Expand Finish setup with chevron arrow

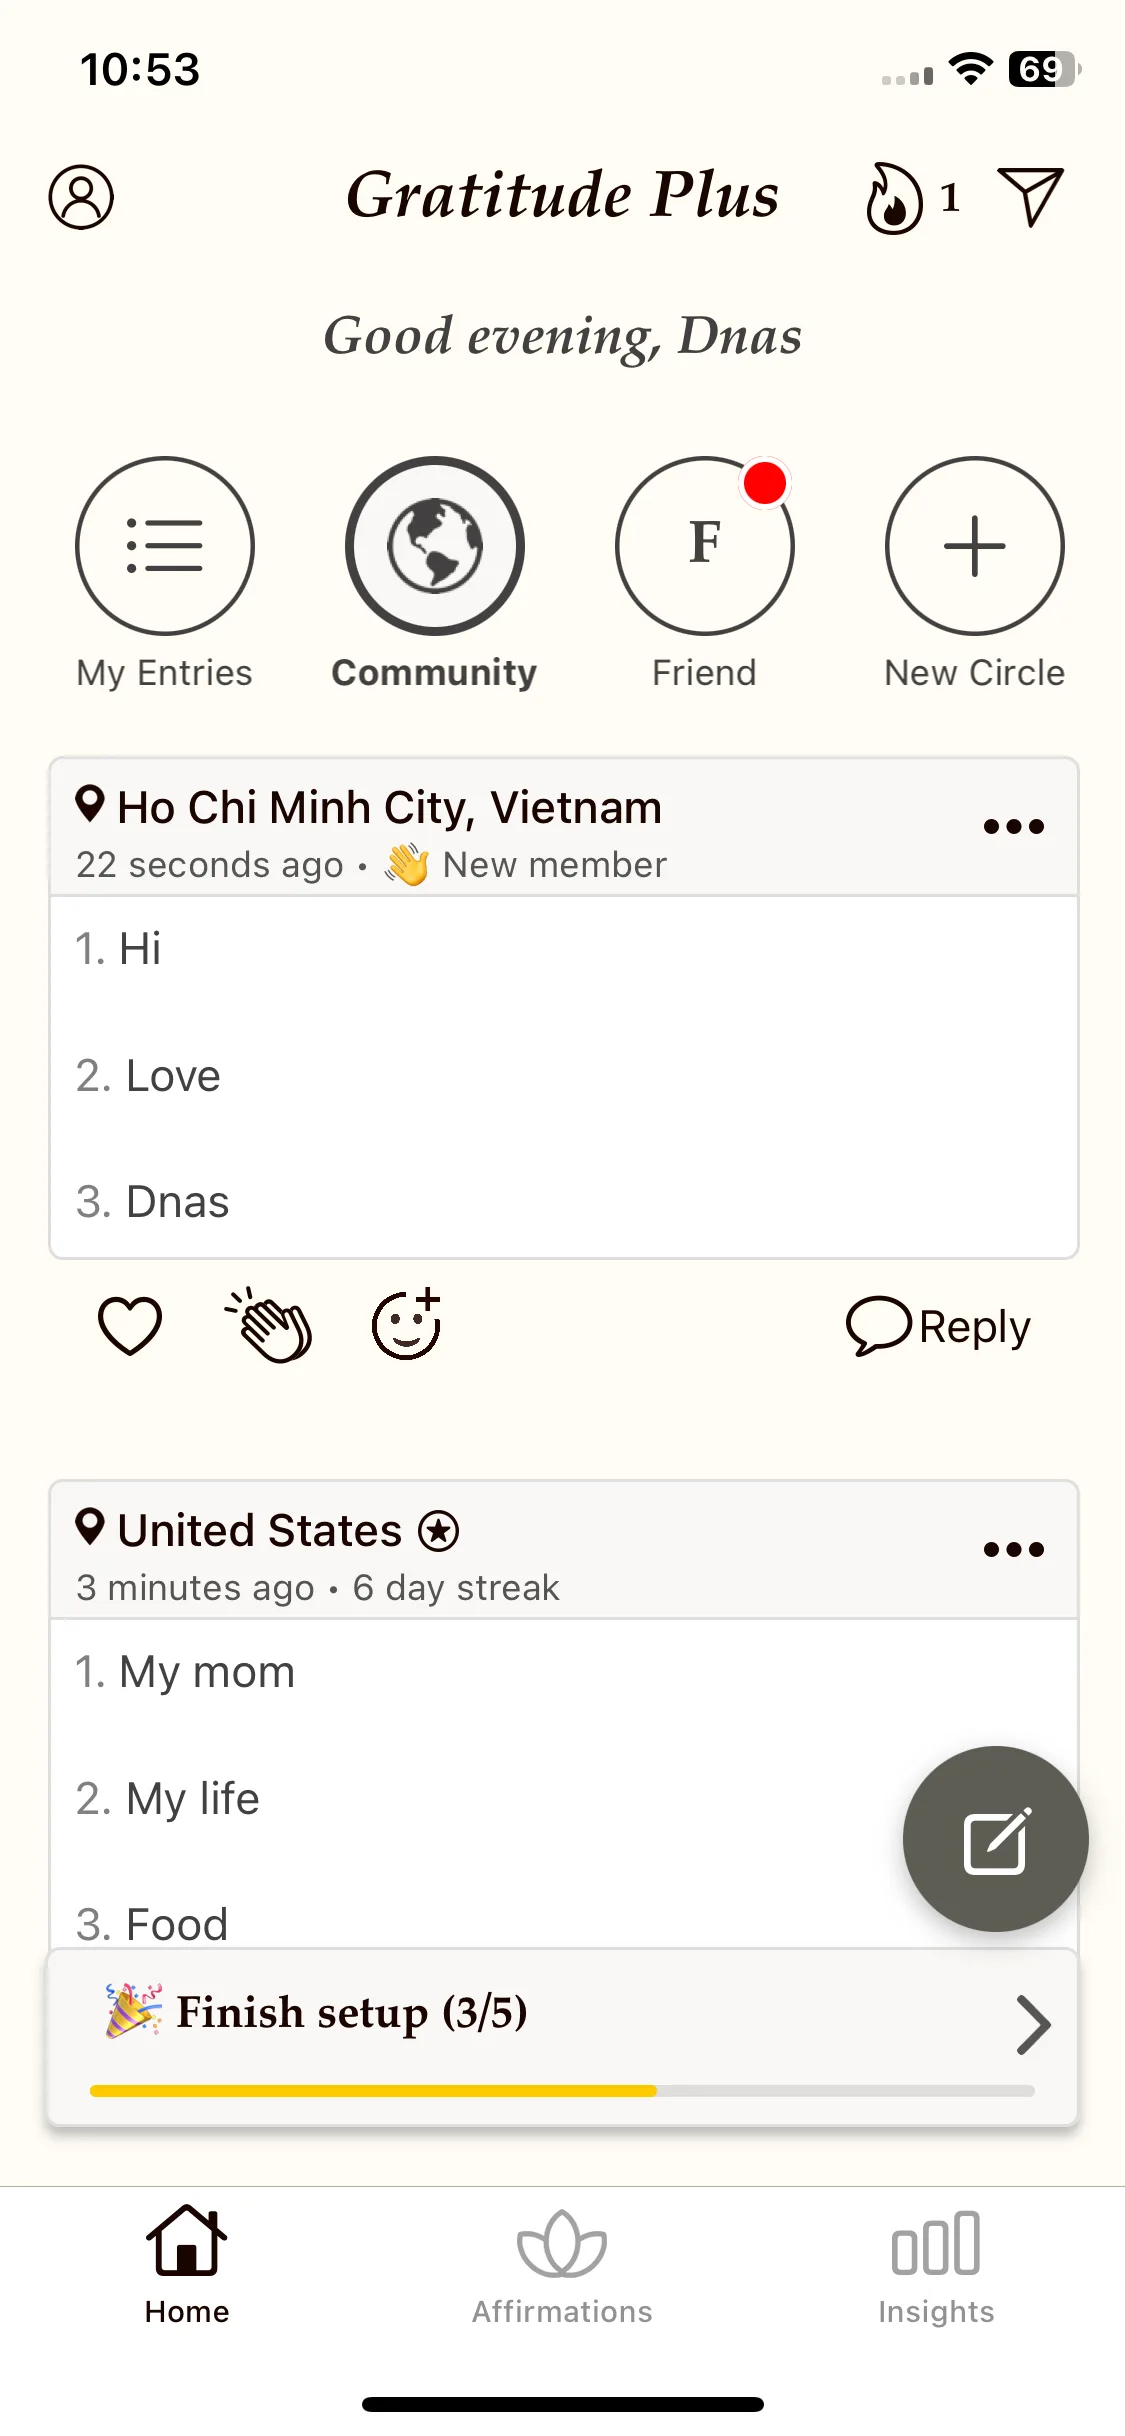[x=1033, y=2024]
